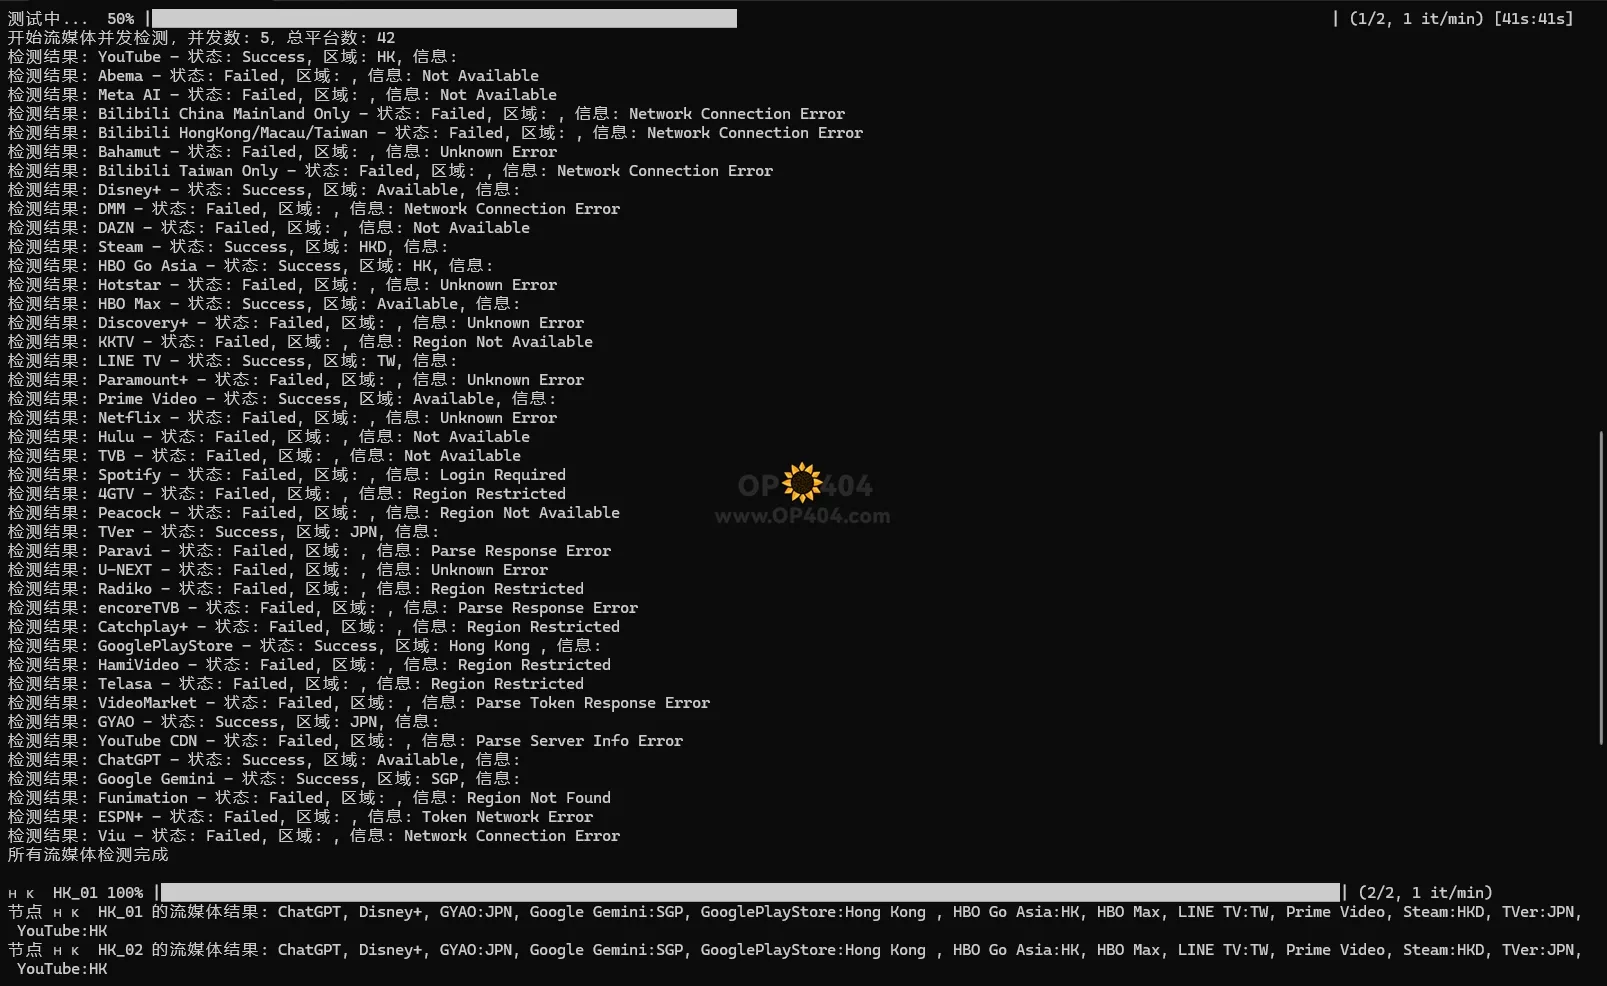This screenshot has height=986, width=1607.
Task: Click the Hulu Not Available line
Action: click(269, 437)
